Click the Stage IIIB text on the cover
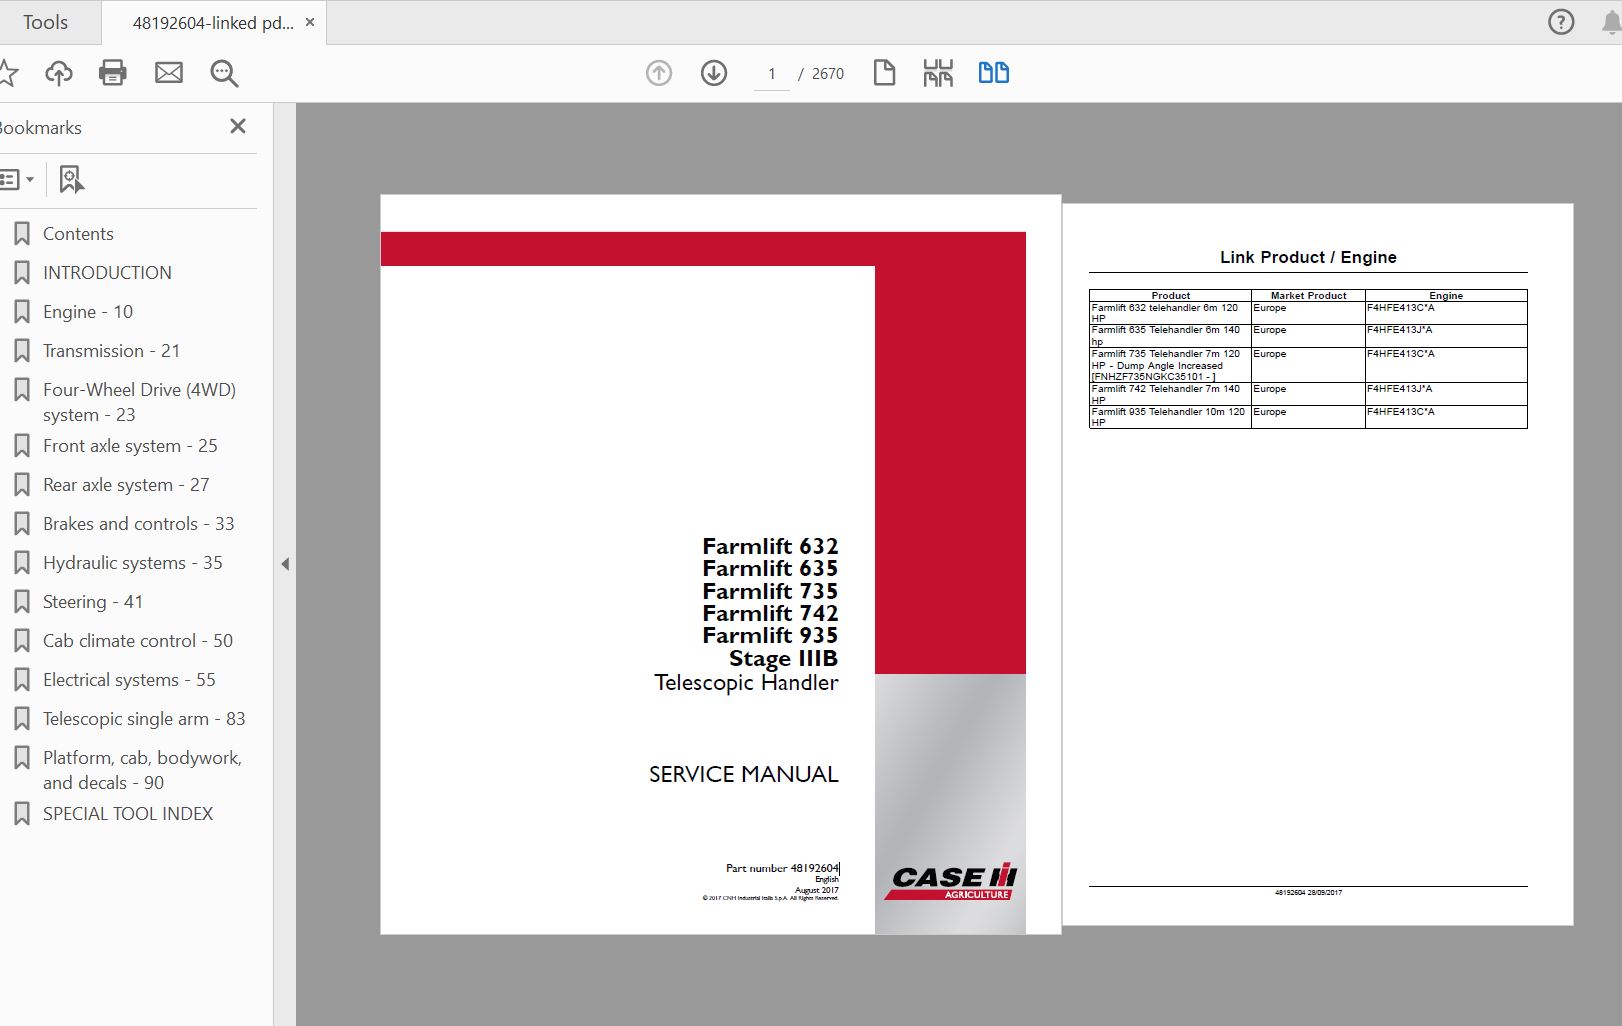Image resolution: width=1622 pixels, height=1026 pixels. 783,659
